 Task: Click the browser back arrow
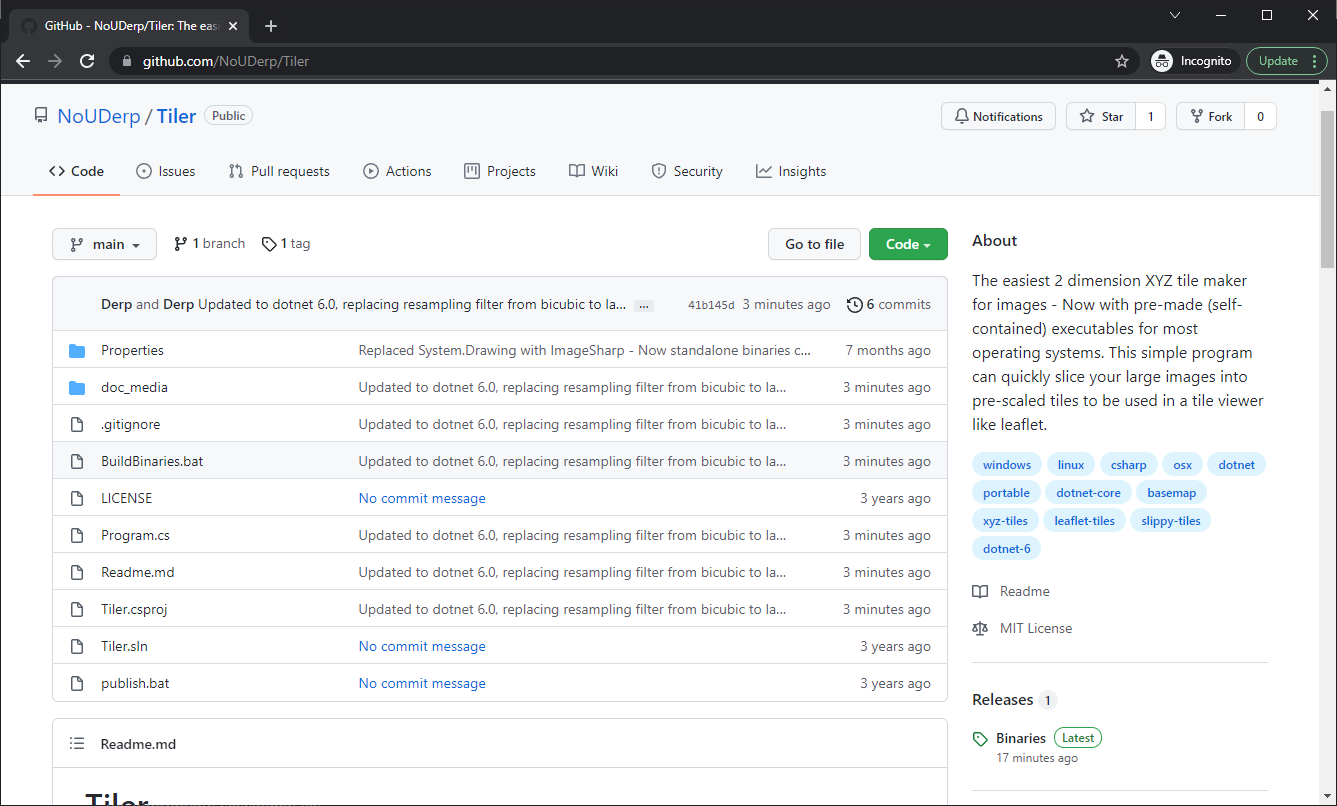tap(23, 61)
